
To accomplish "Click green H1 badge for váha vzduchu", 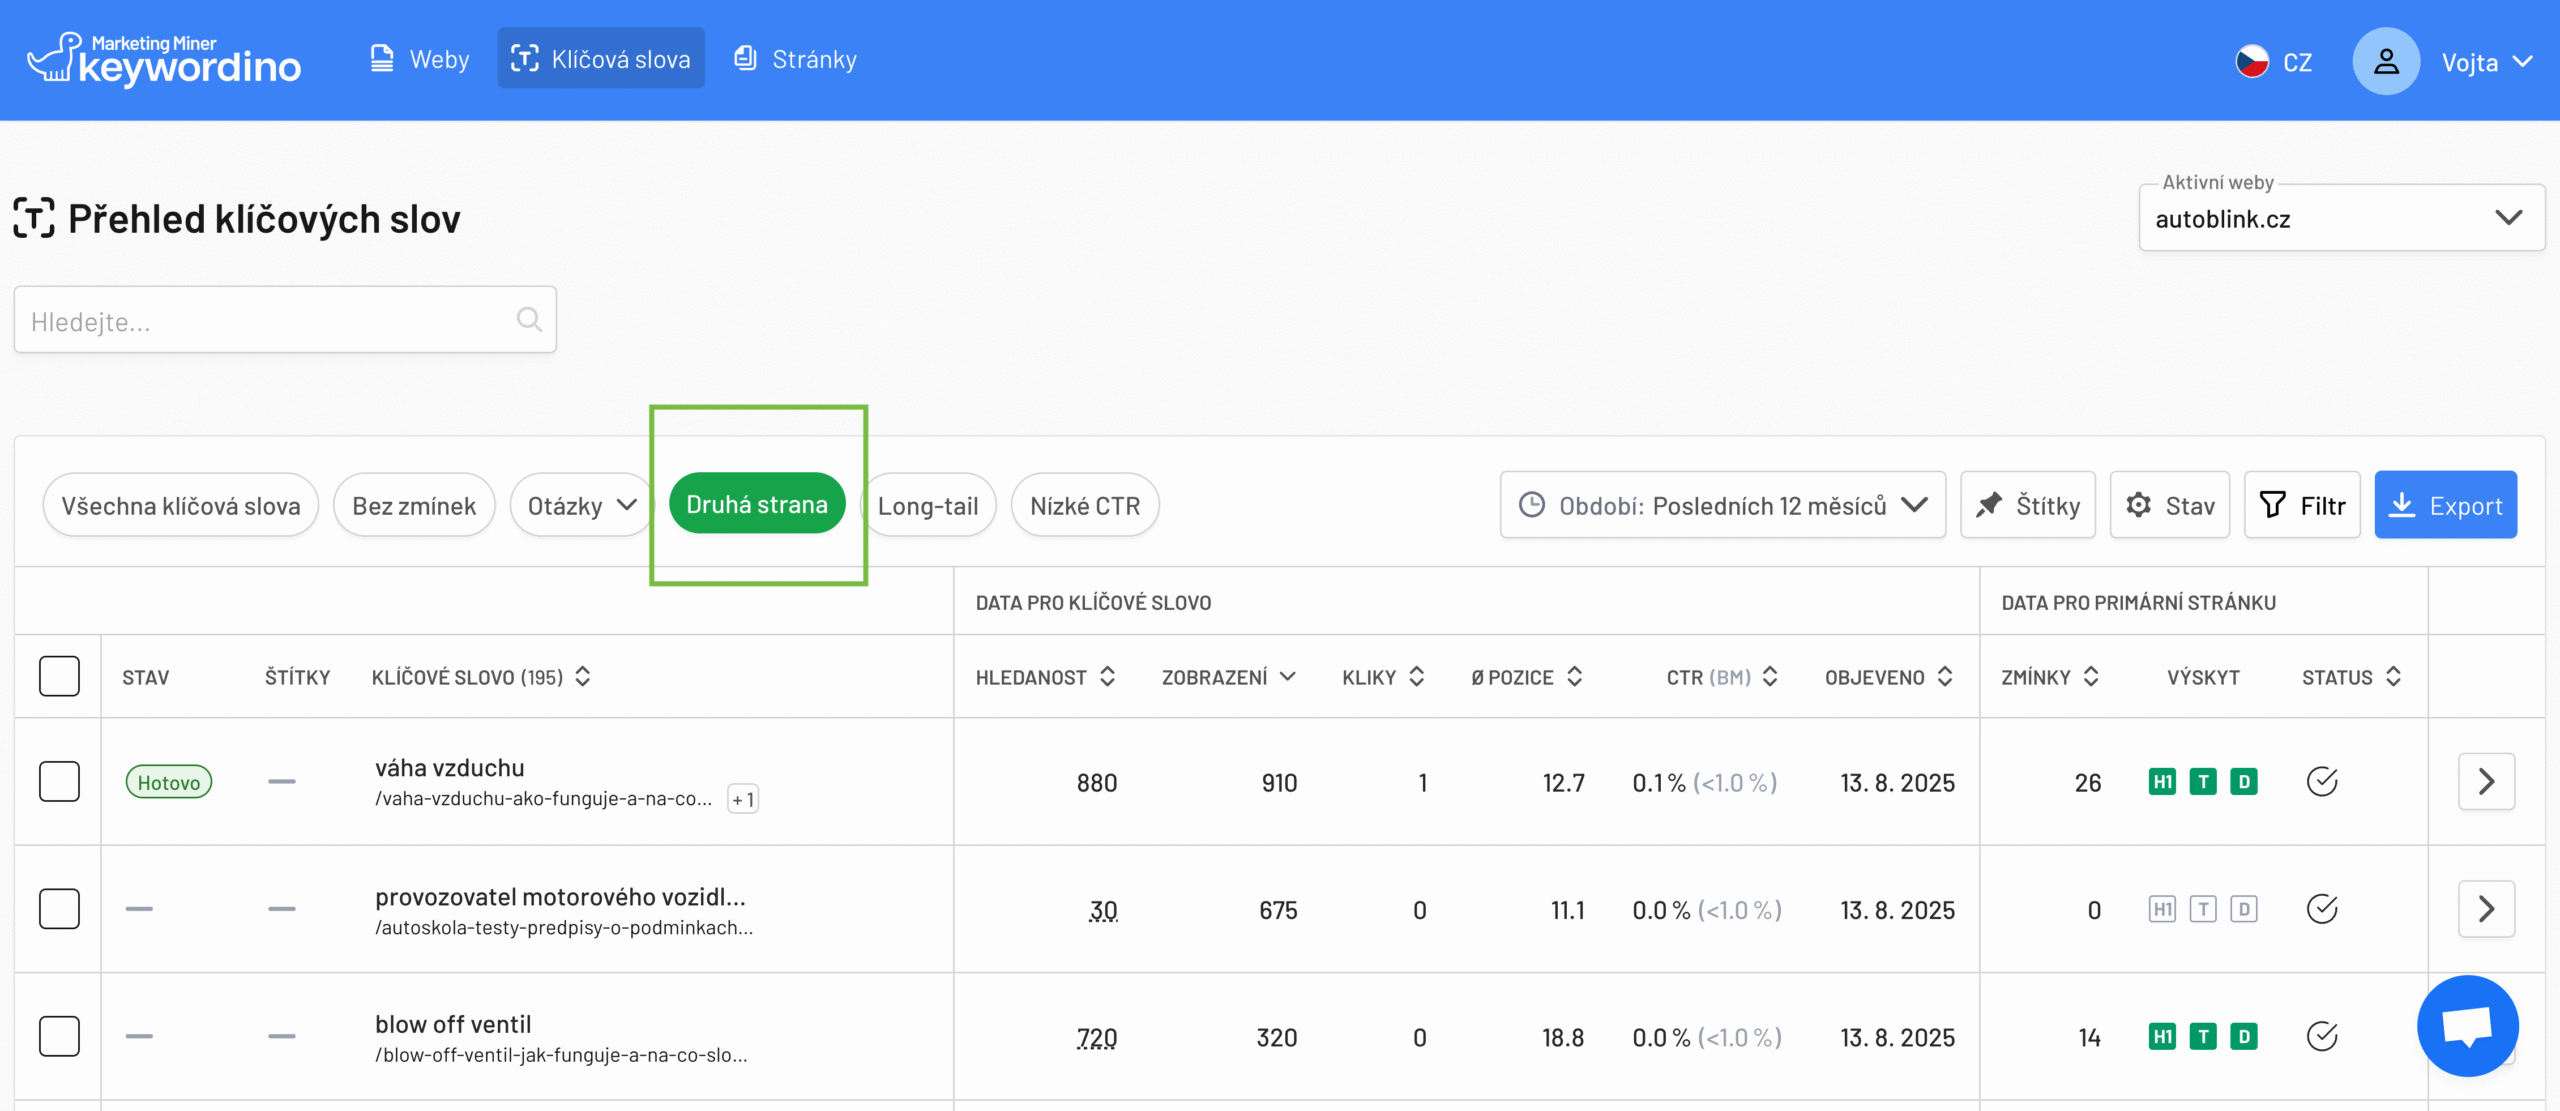I will (x=2161, y=782).
